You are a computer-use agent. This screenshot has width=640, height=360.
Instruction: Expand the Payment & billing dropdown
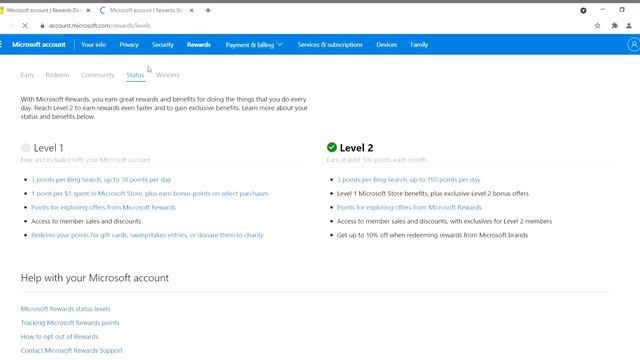[x=254, y=44]
